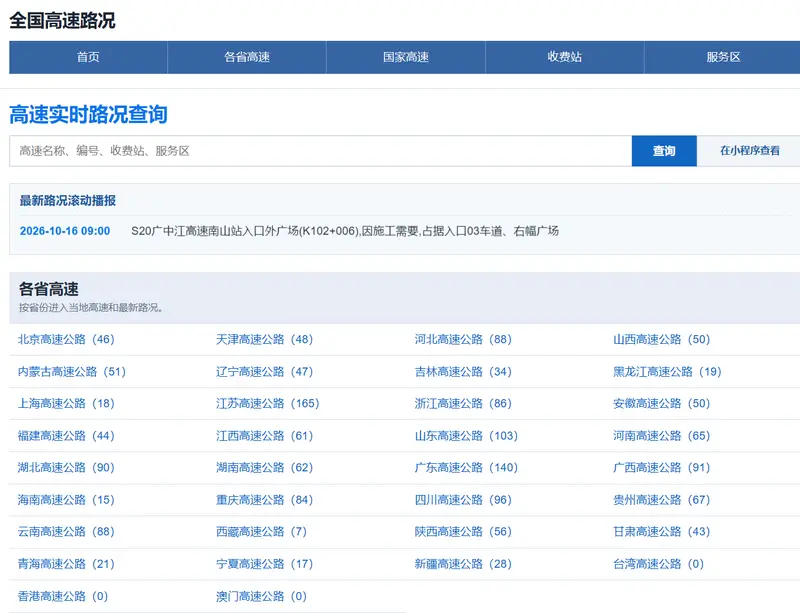Select the 服务区 navigation tab

coord(723,57)
